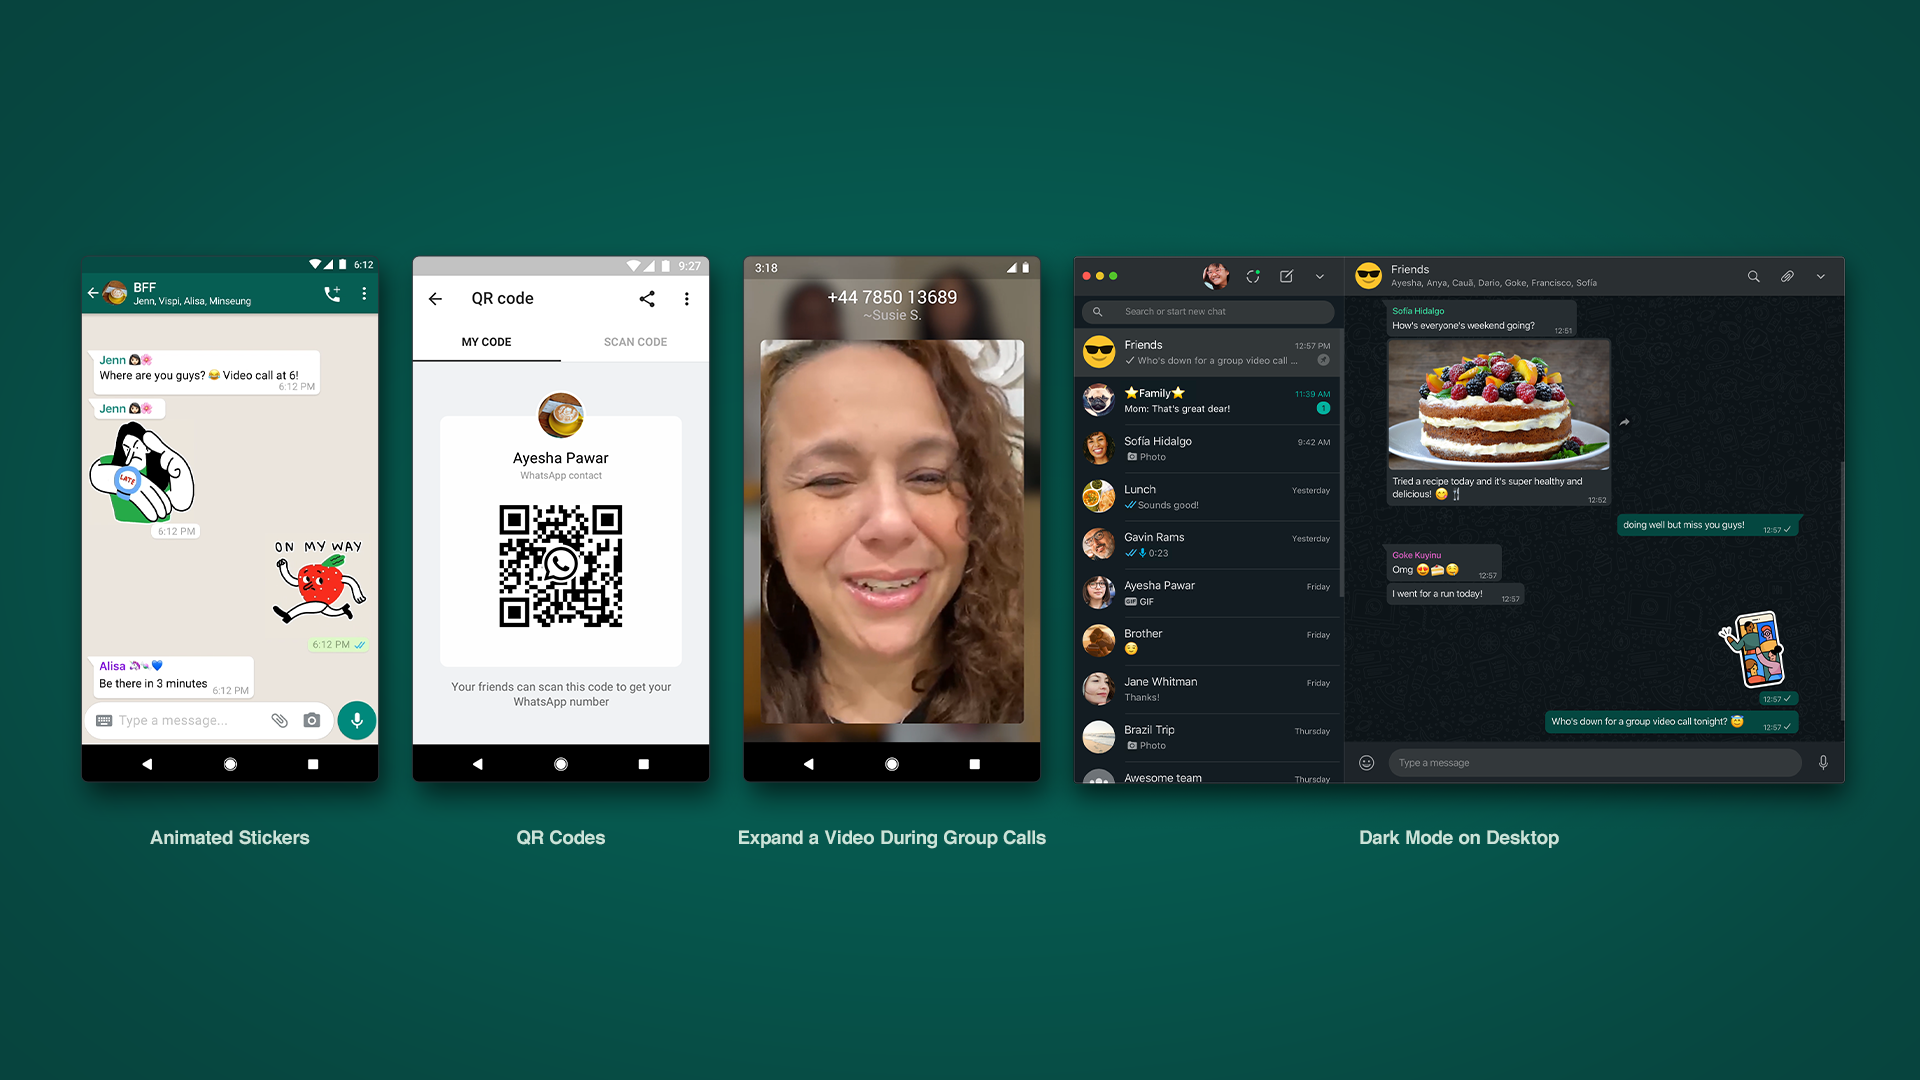Image resolution: width=1920 pixels, height=1080 pixels.
Task: Click the back arrow on QR code screen
Action: point(436,298)
